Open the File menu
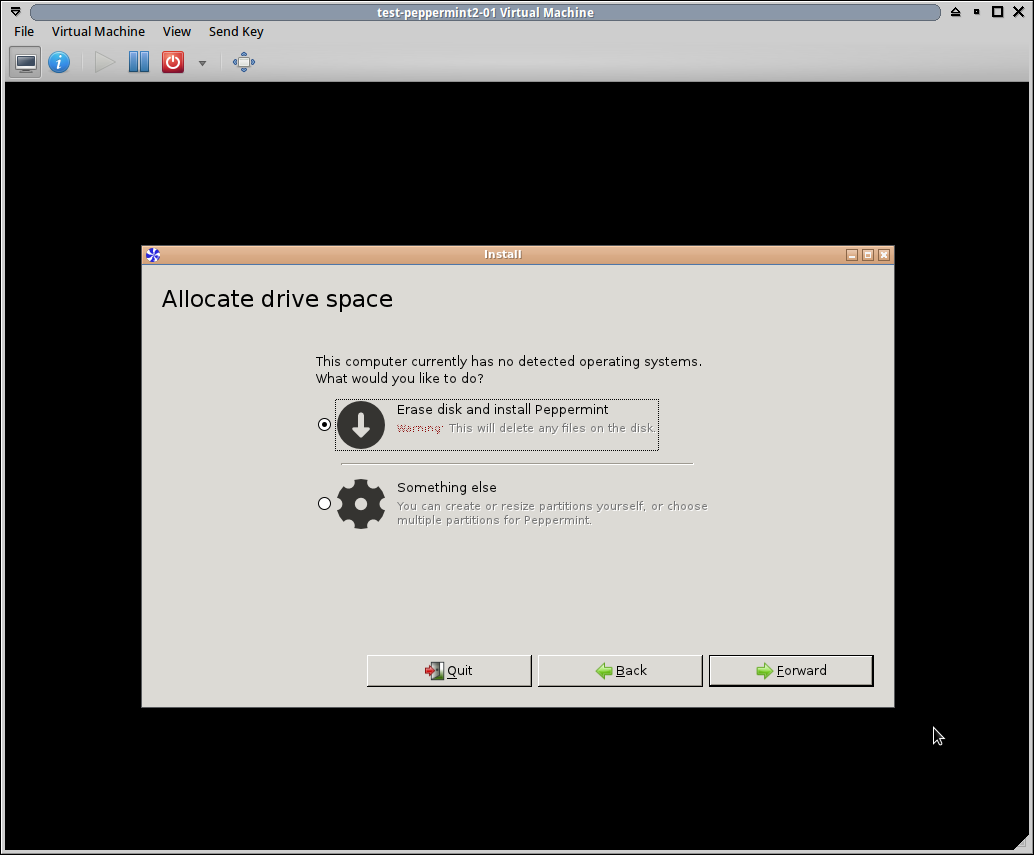Viewport: 1034px width, 855px height. point(24,32)
